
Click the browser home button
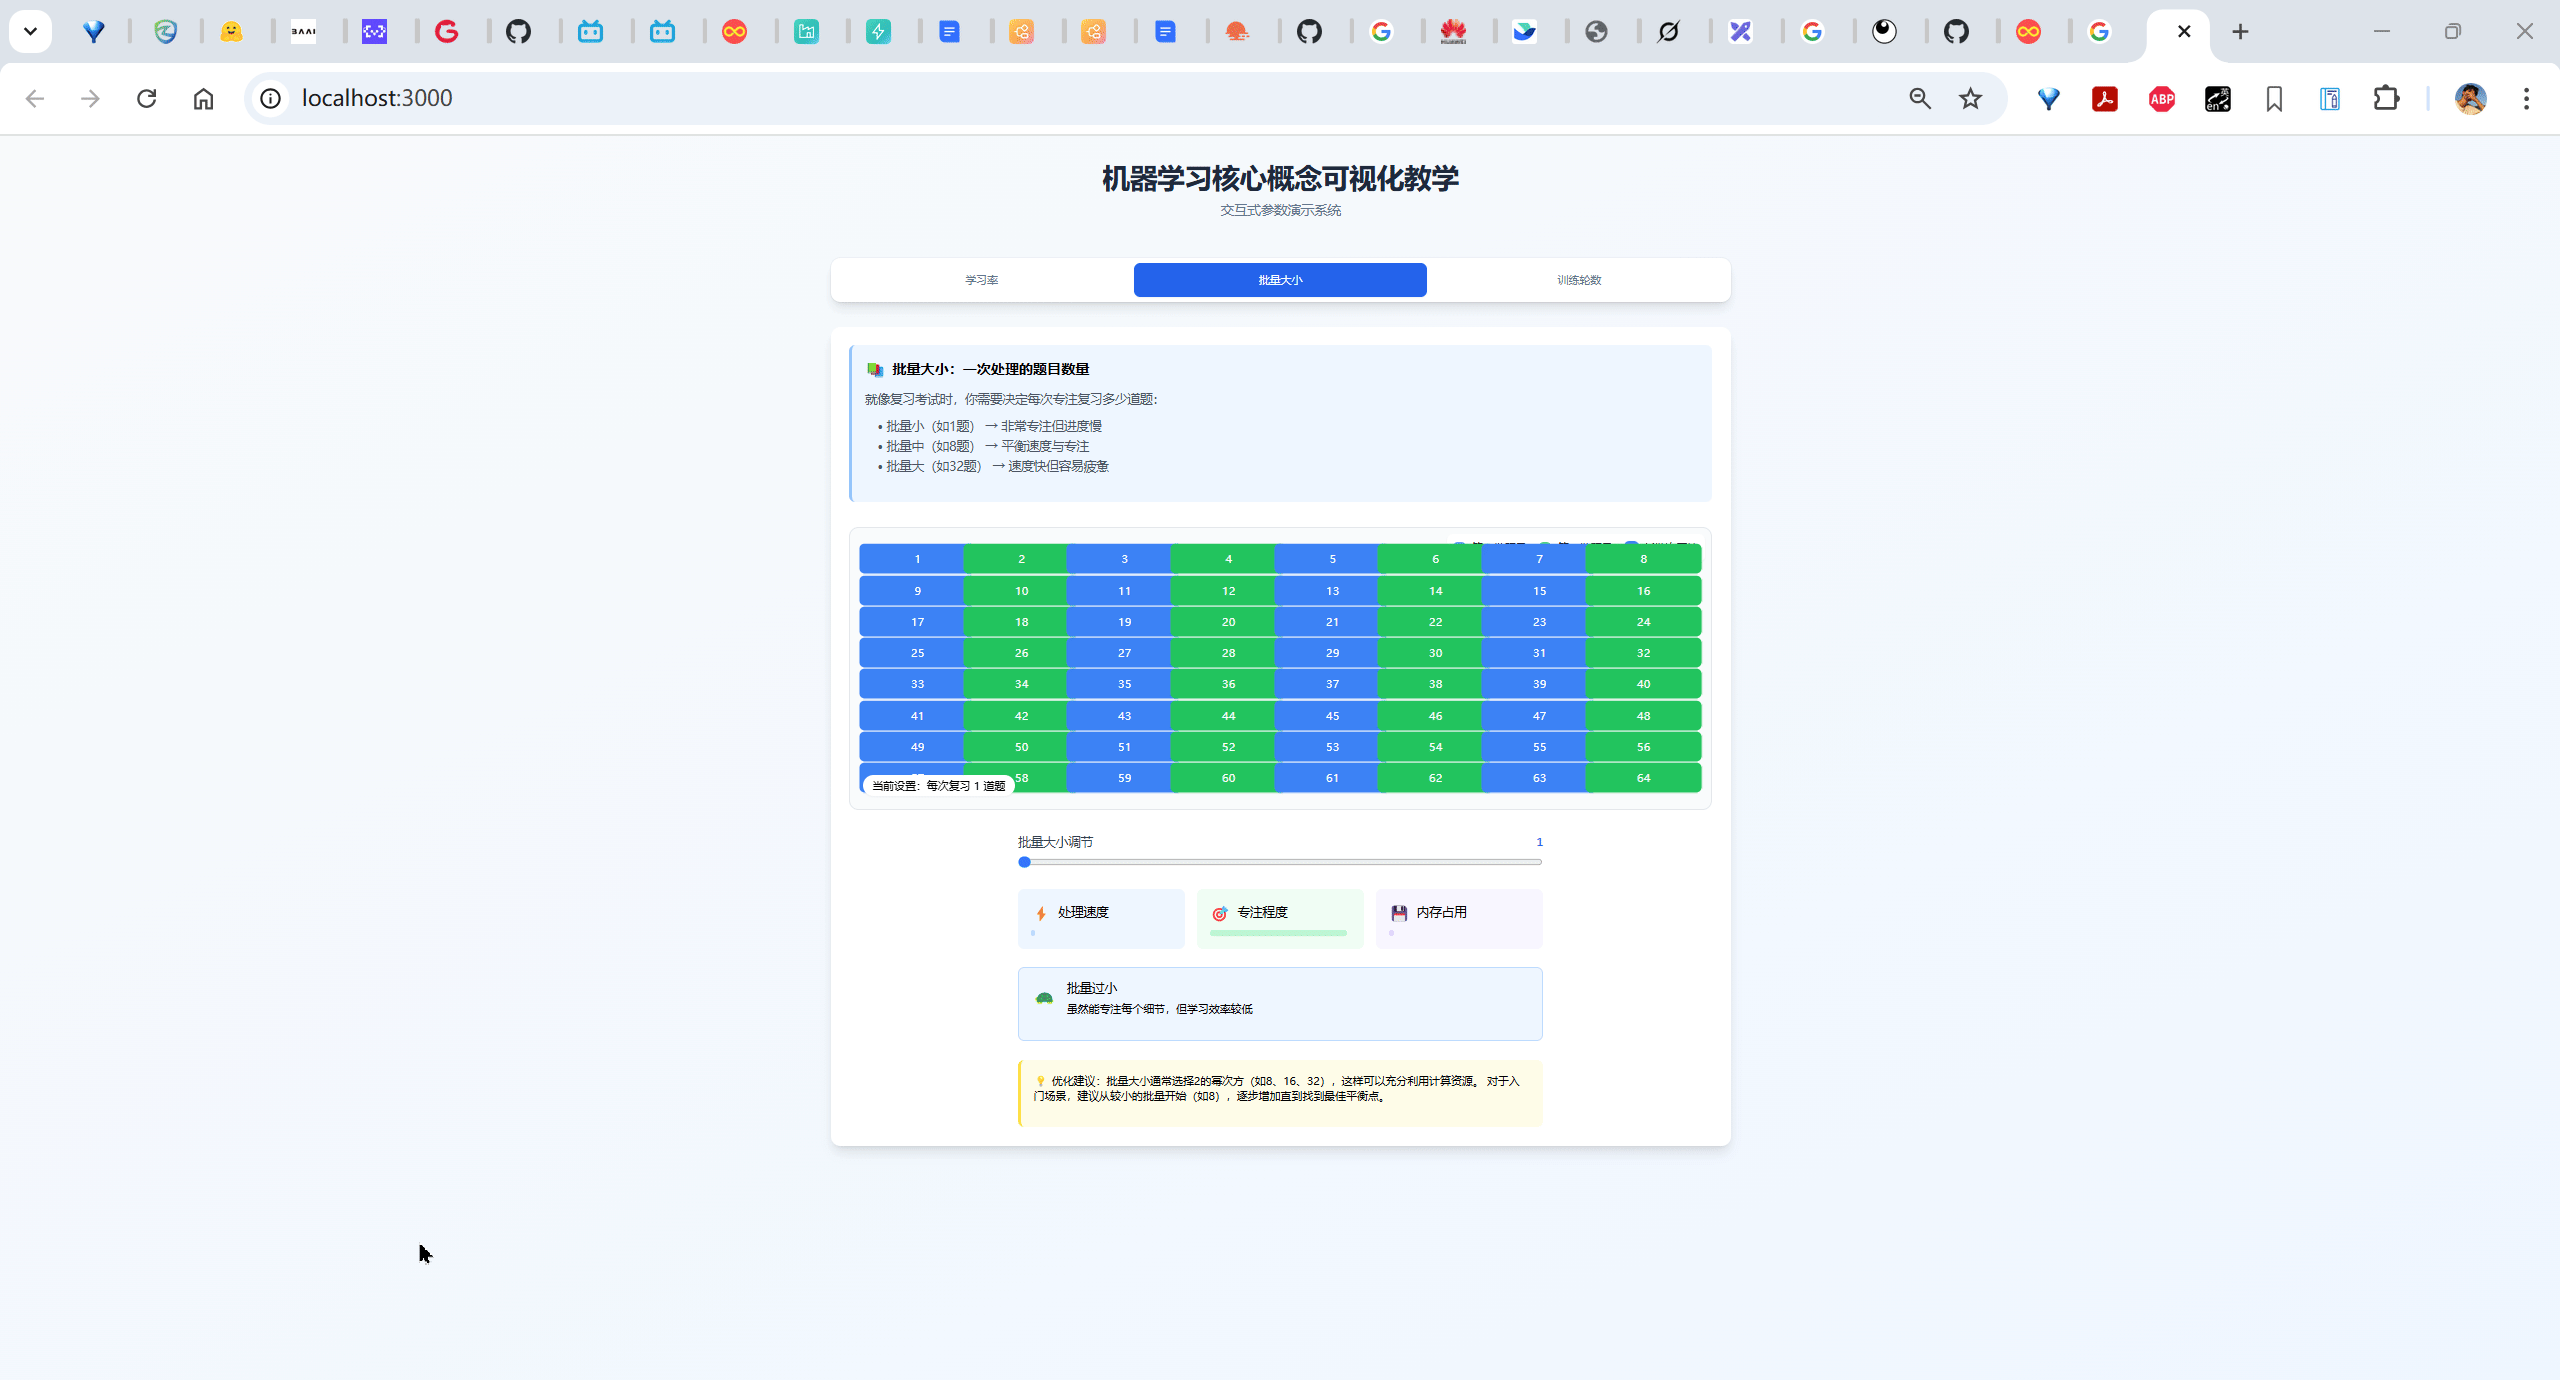click(x=203, y=98)
